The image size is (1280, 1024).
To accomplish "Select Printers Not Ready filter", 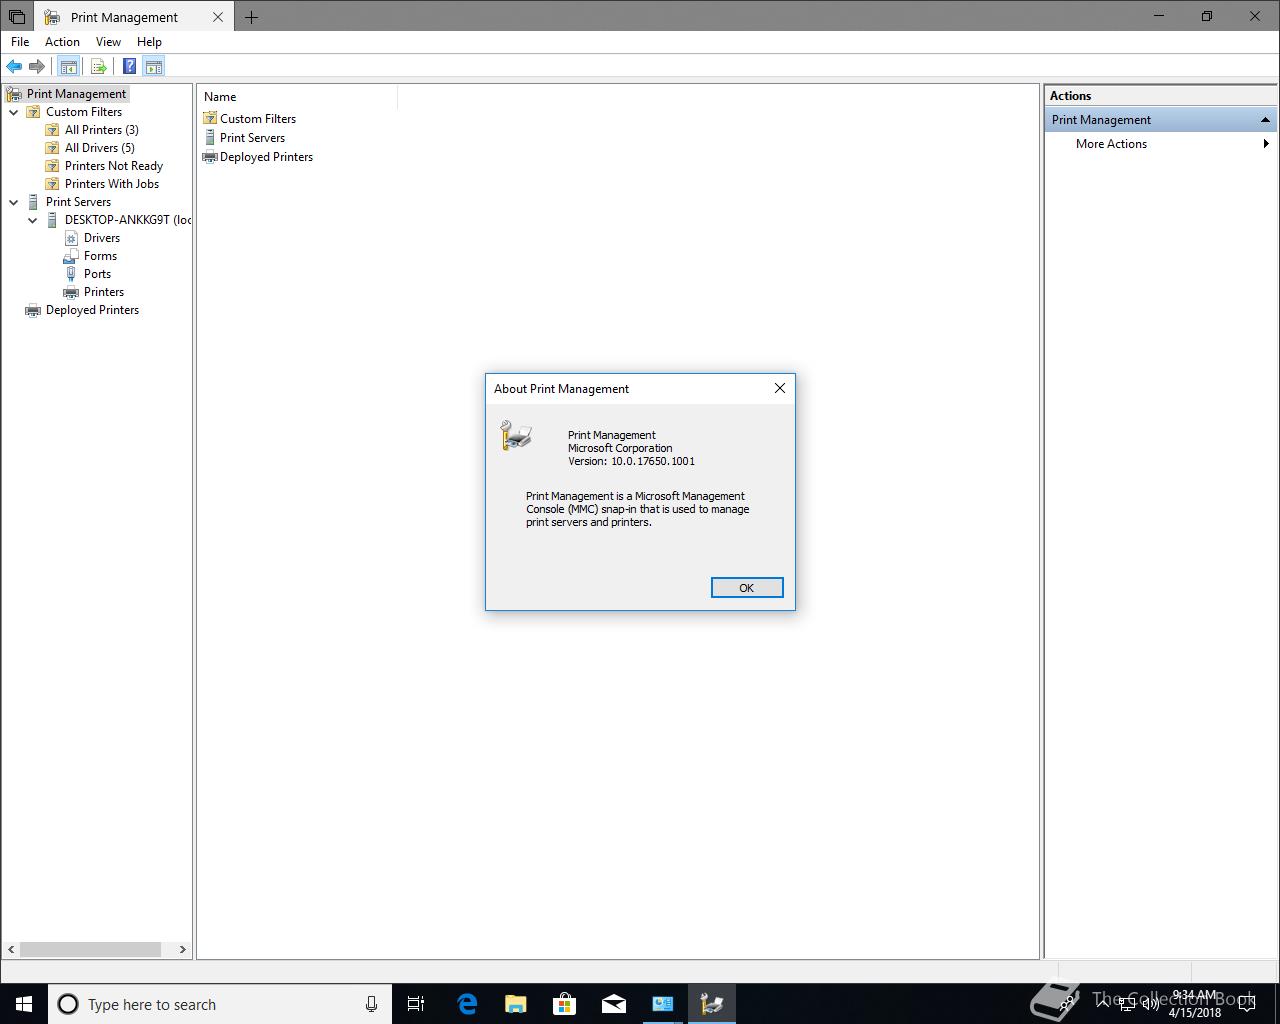I will [x=114, y=166].
